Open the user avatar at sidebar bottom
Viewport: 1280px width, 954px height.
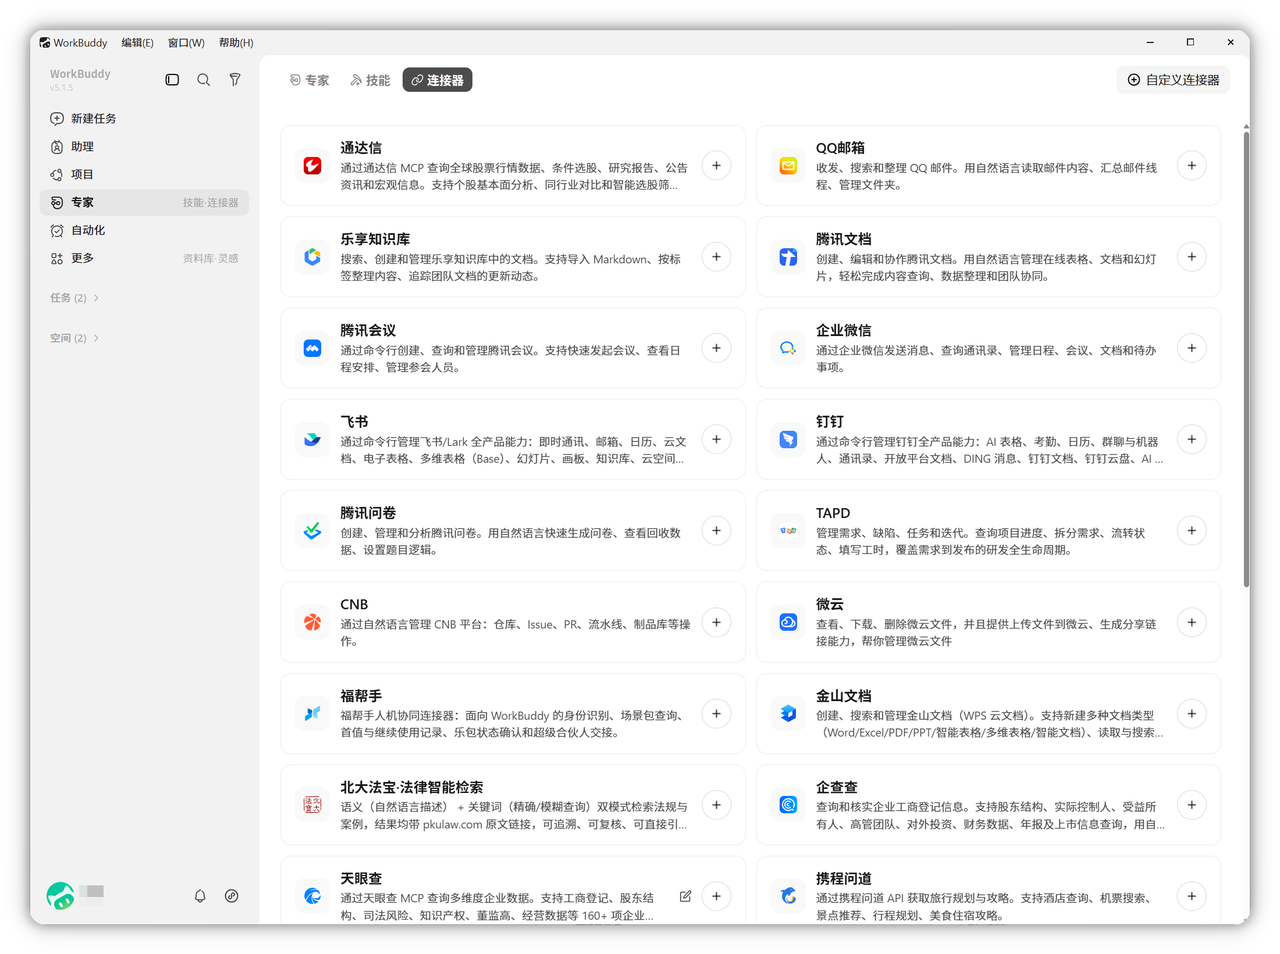coord(60,895)
